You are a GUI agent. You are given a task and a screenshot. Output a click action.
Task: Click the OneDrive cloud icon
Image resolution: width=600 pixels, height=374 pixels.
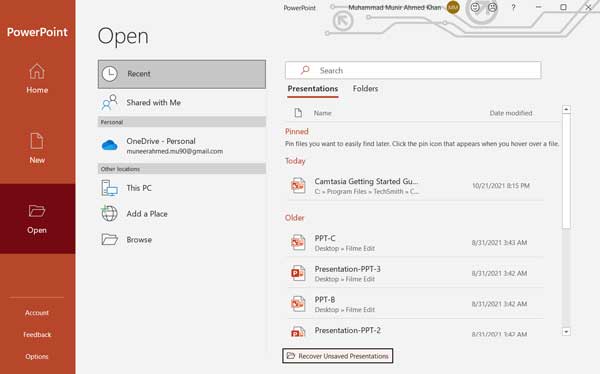109,145
